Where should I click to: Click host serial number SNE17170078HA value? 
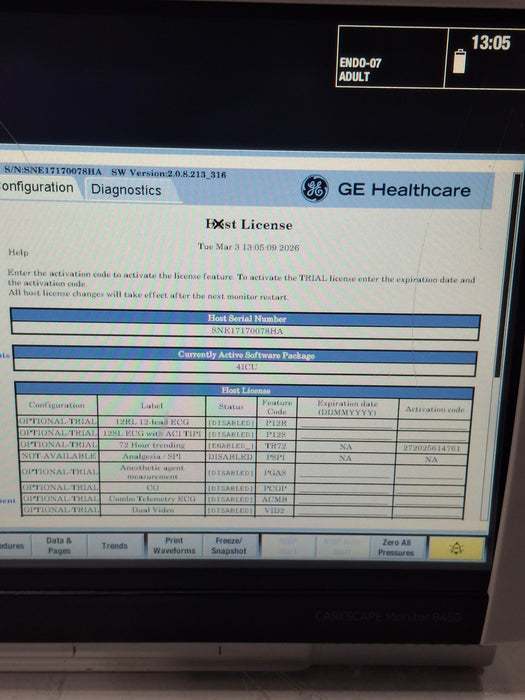[247, 331]
